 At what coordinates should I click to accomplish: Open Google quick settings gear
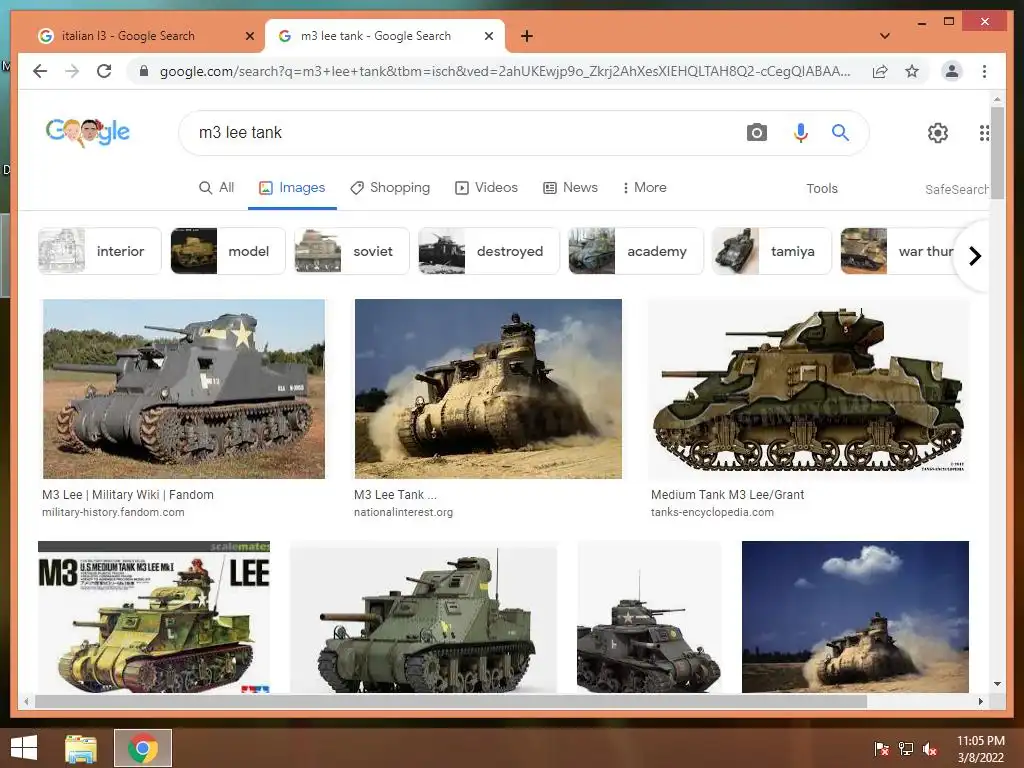938,133
